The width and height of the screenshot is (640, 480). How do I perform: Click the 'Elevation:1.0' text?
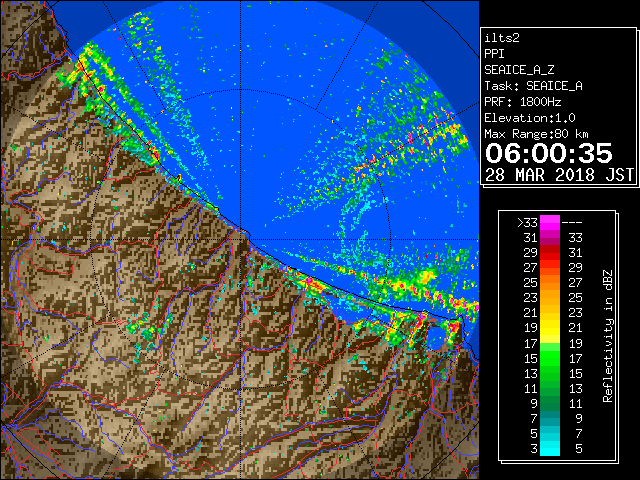point(530,118)
